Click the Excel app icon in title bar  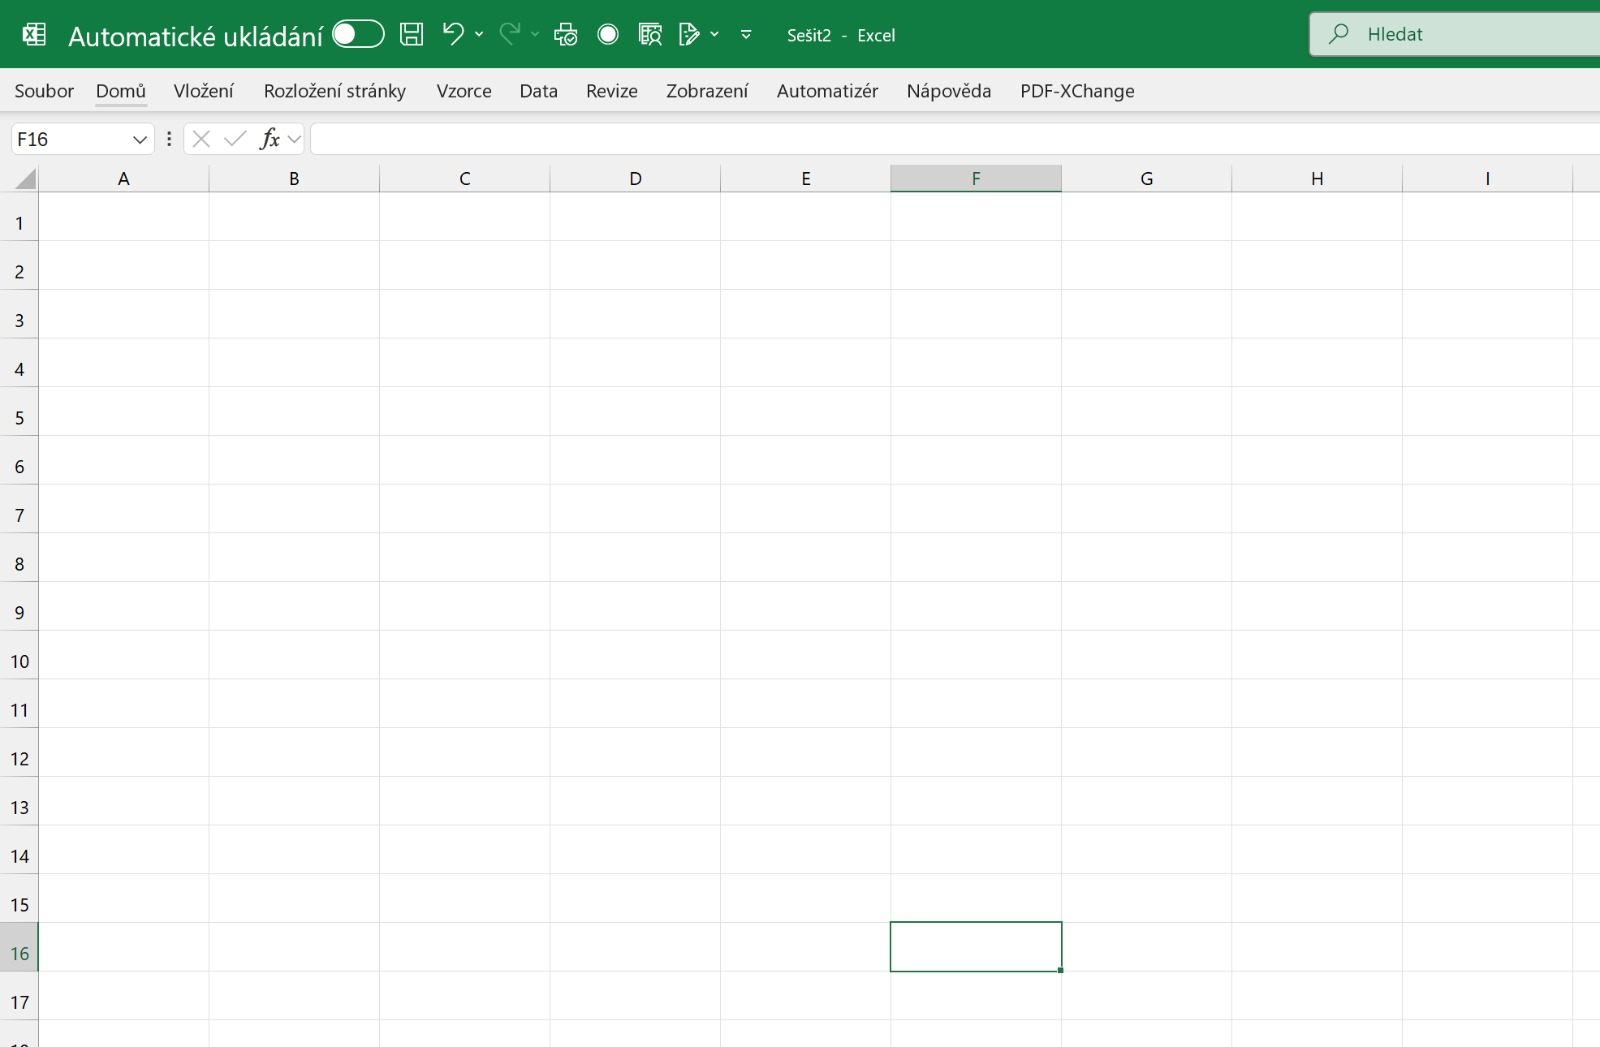click(x=34, y=35)
